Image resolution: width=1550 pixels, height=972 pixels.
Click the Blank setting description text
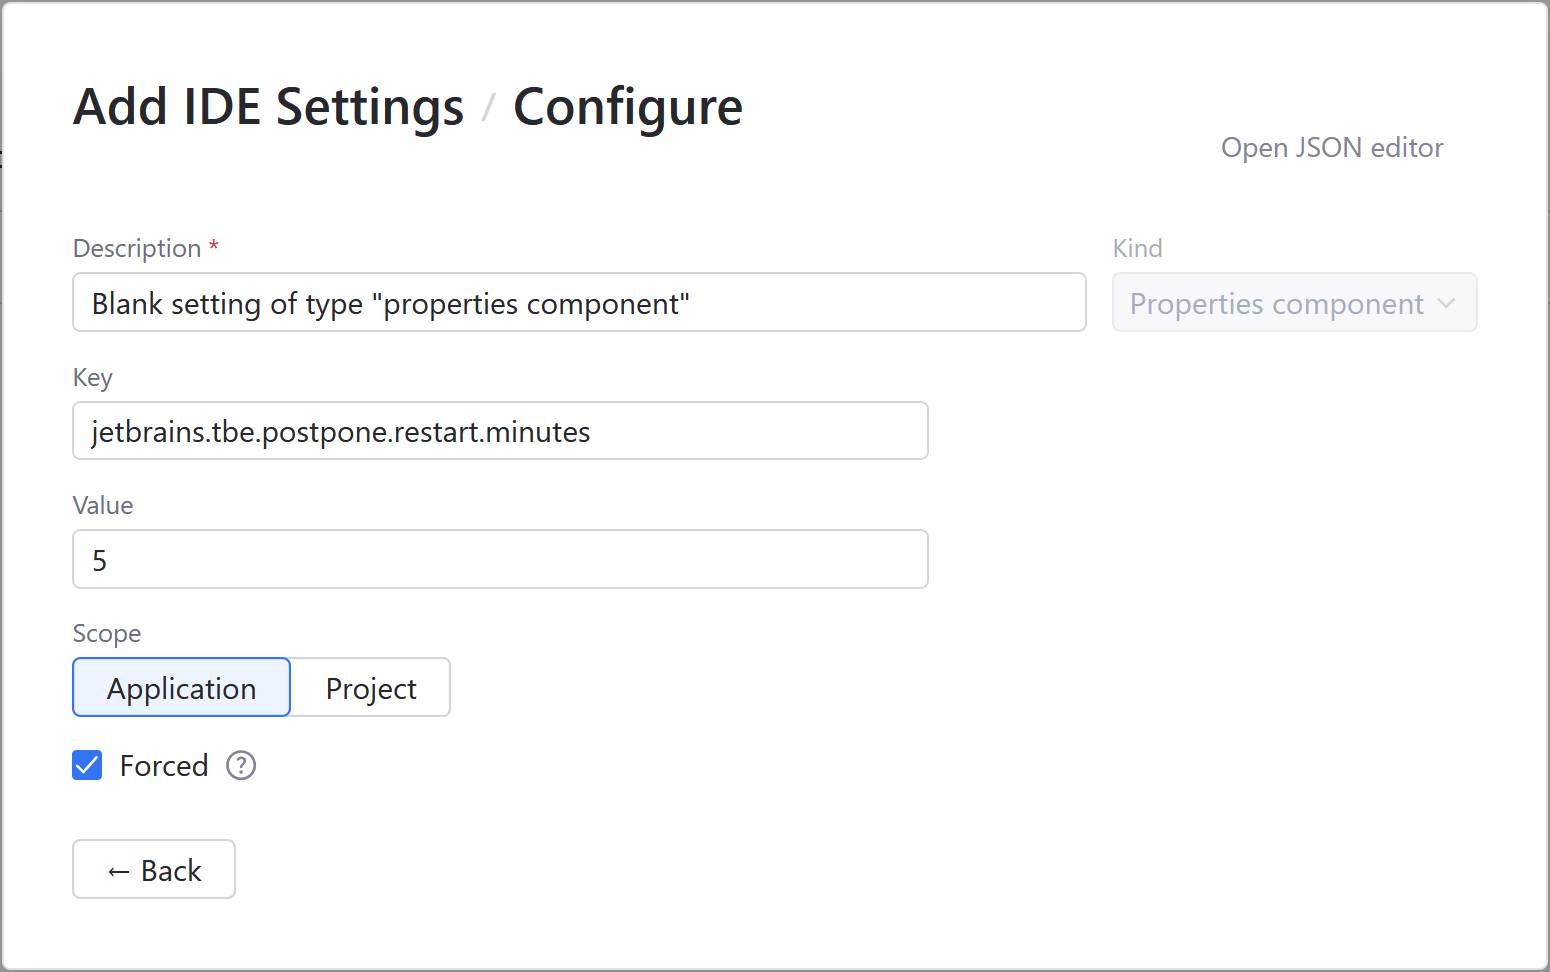pos(390,303)
